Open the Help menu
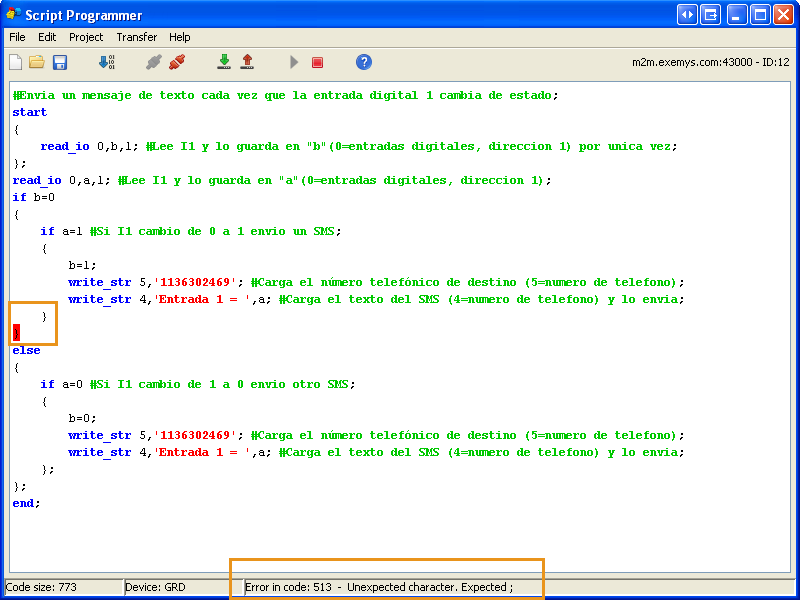Viewport: 800px width, 600px height. coord(180,37)
